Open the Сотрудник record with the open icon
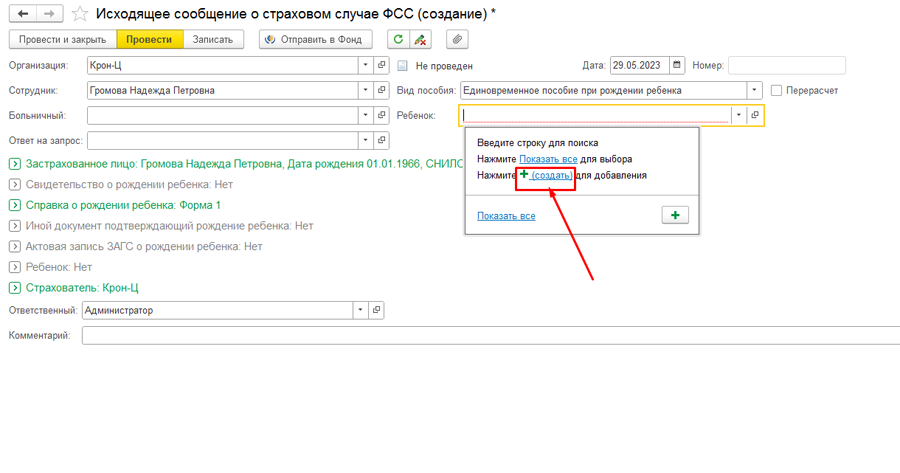900x473 pixels. pyautogui.click(x=381, y=91)
